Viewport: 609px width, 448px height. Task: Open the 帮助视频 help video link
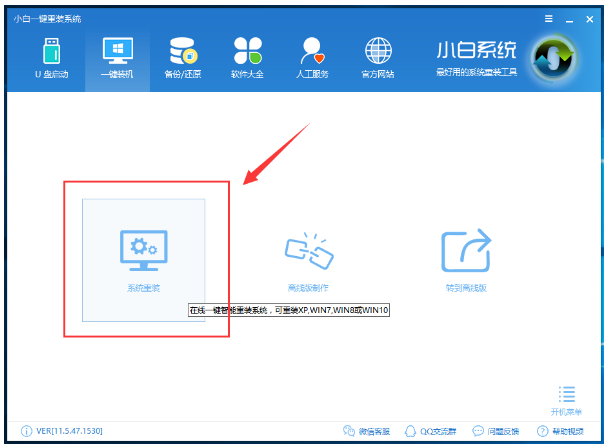coord(560,431)
